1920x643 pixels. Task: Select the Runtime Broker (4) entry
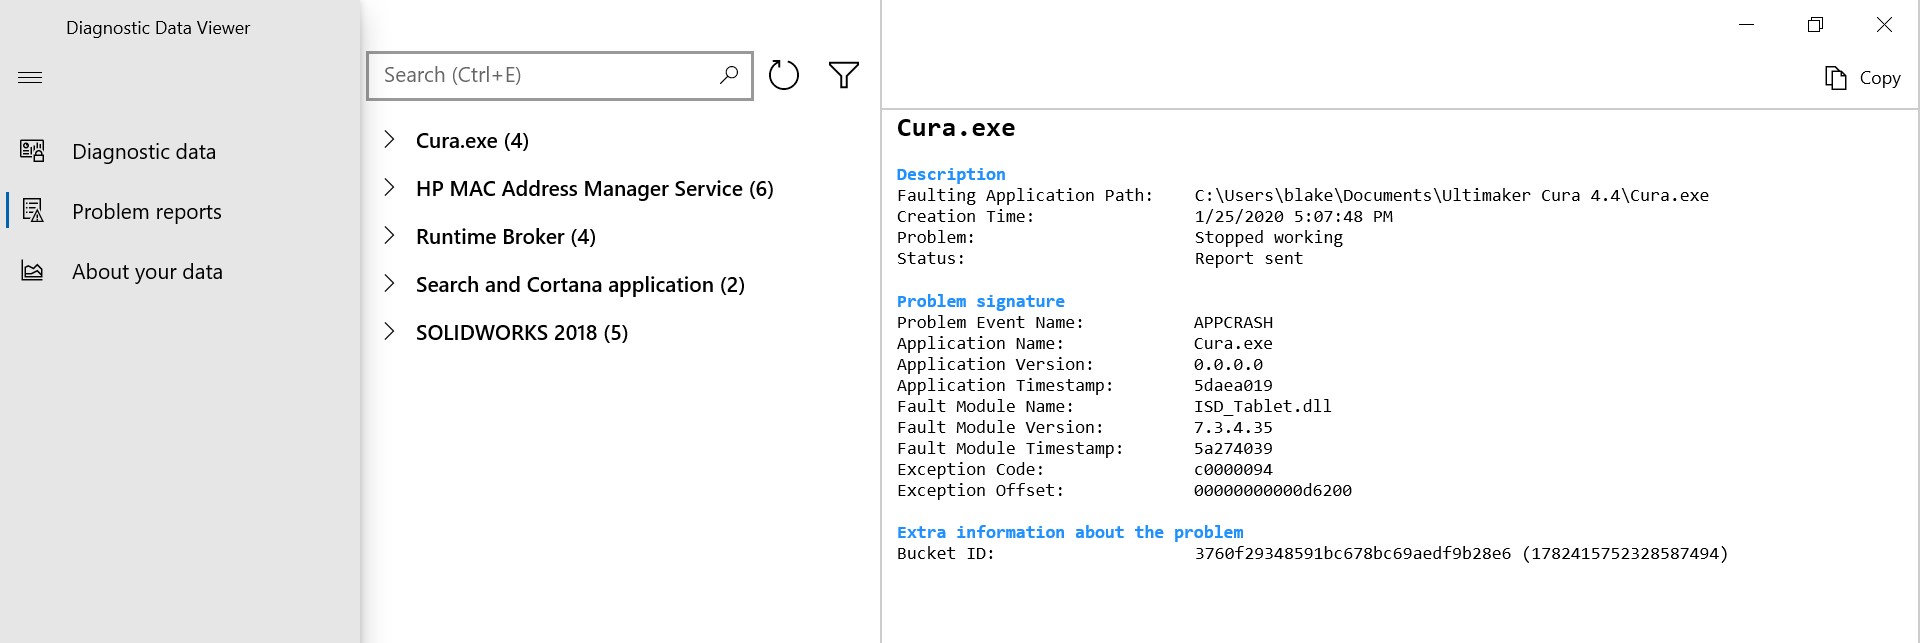pos(506,237)
